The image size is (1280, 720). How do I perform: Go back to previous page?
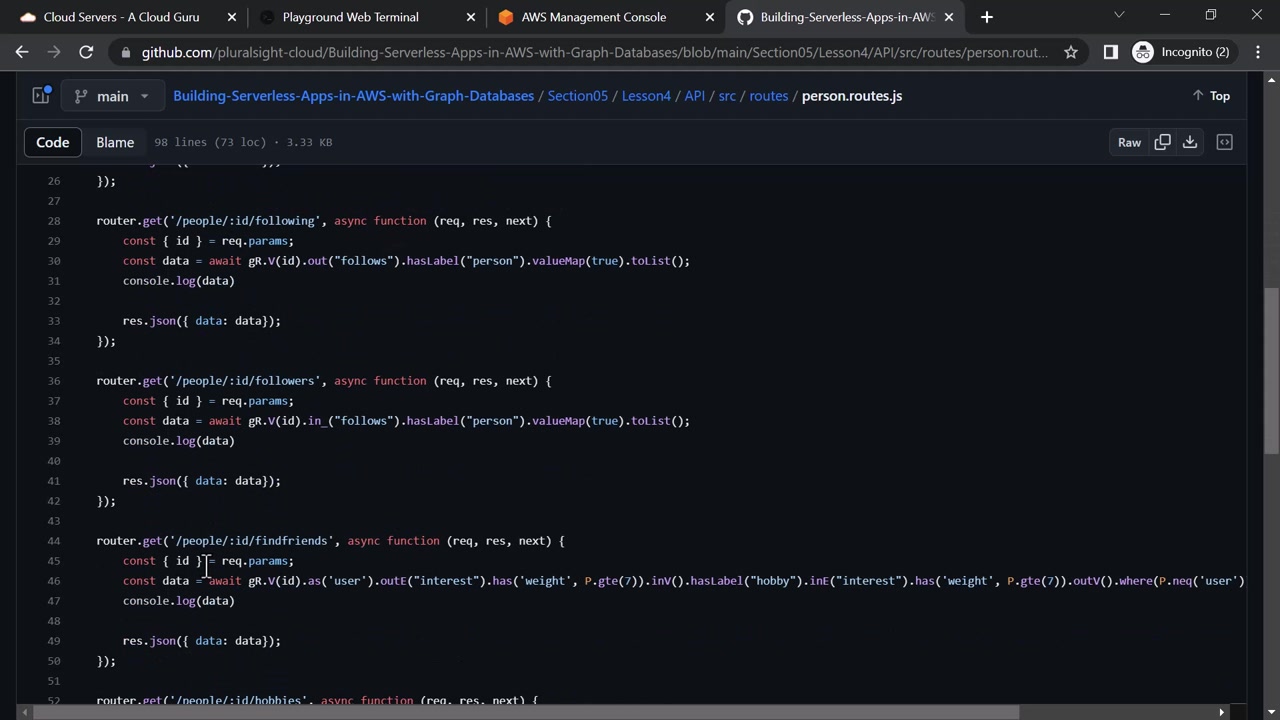[22, 52]
